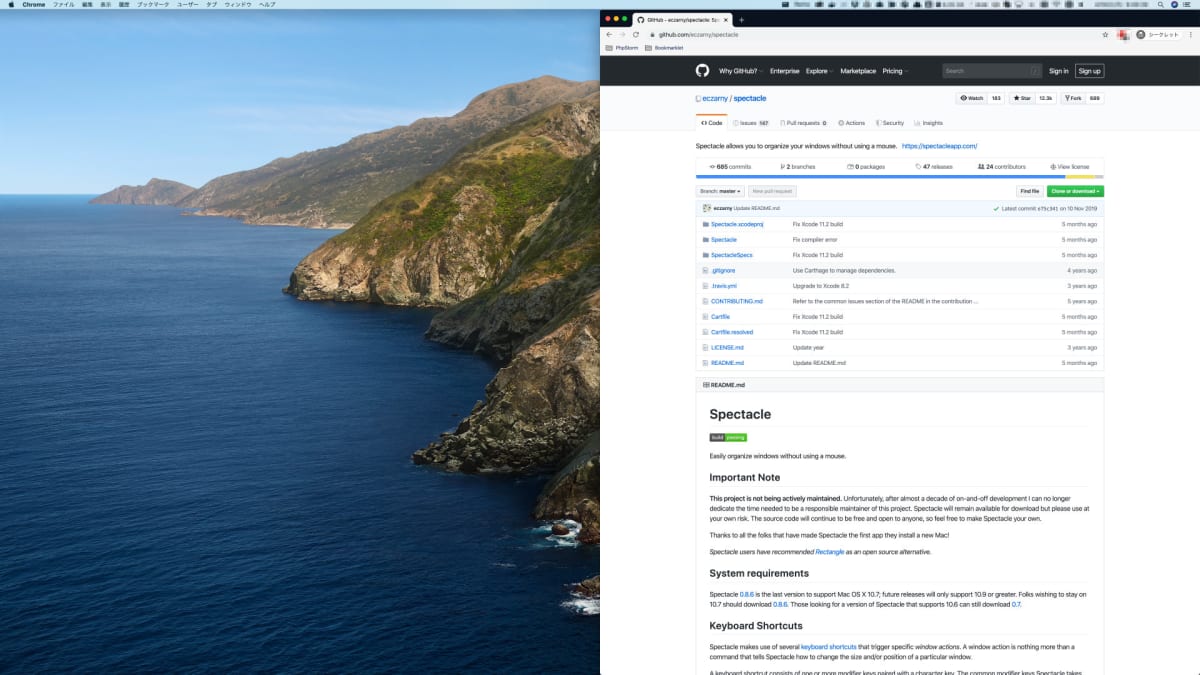Open Marketplace in GitHub header
This screenshot has height=675, width=1200.
858,71
